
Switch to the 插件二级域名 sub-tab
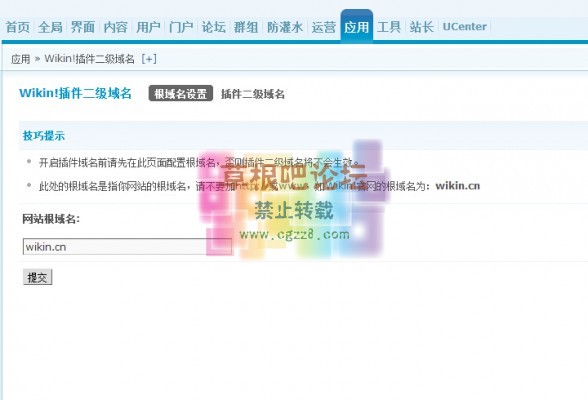point(253,94)
